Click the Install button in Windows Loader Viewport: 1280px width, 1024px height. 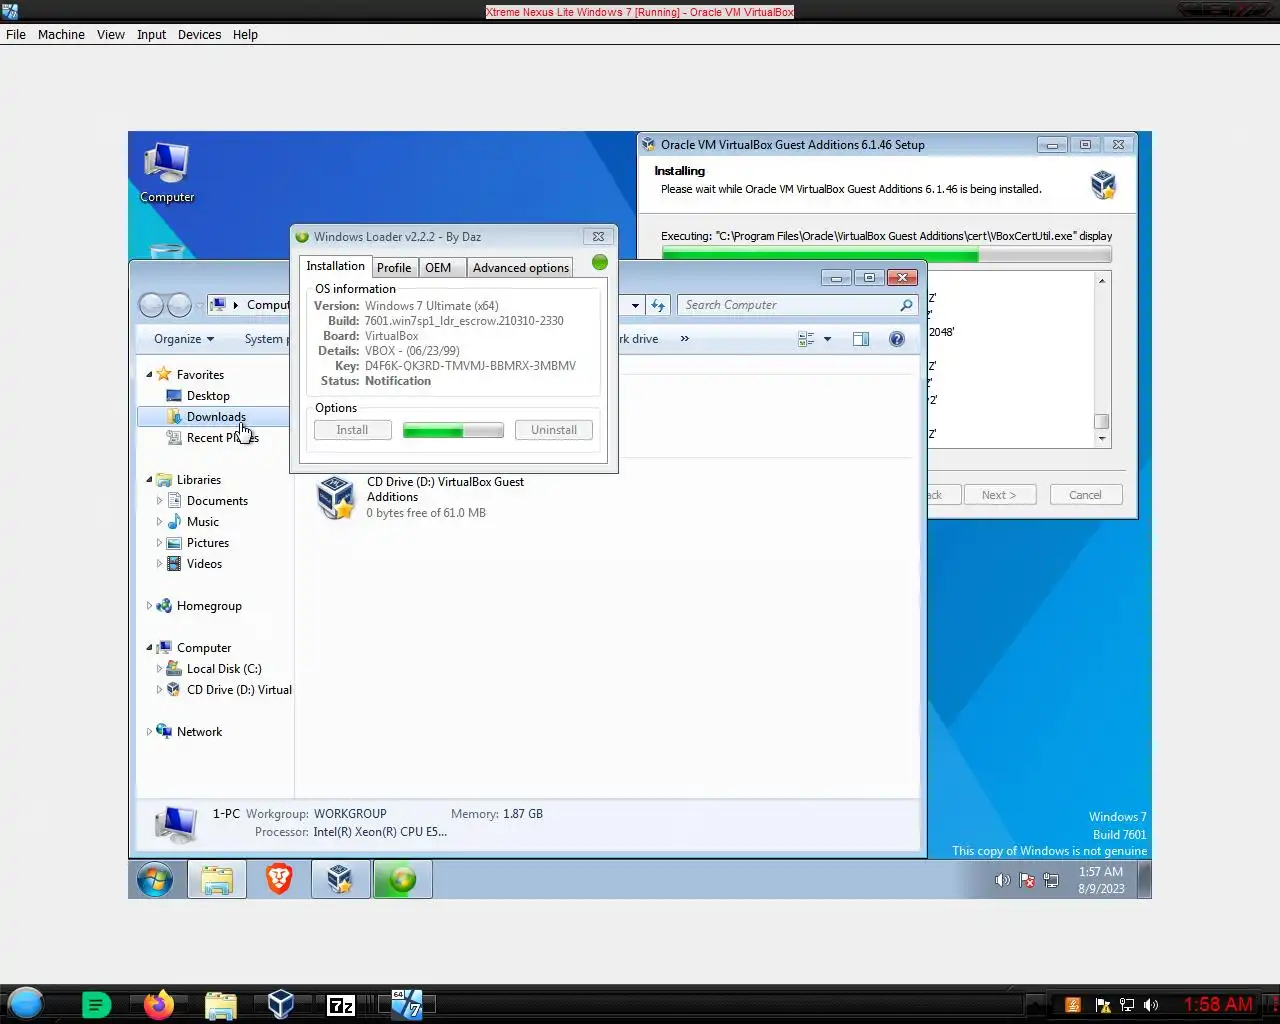click(x=352, y=430)
